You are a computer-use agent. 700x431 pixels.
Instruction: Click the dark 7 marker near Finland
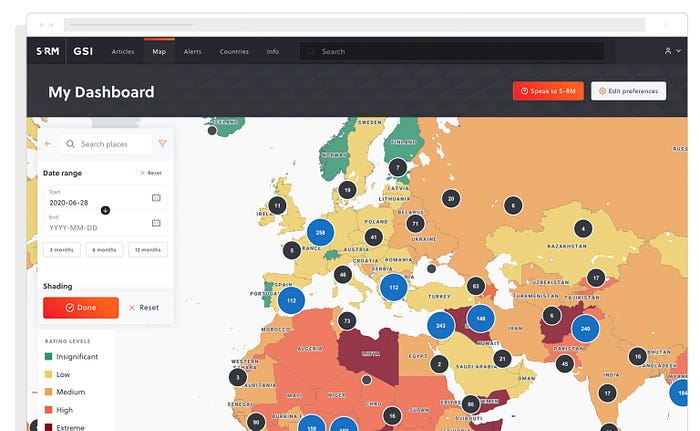(x=398, y=167)
